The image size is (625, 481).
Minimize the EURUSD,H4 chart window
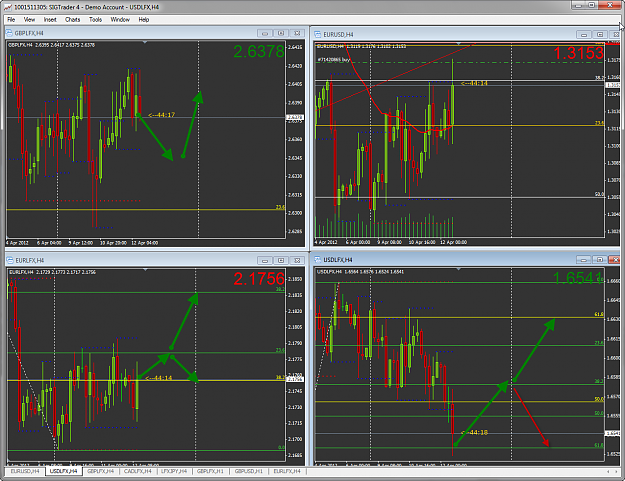(584, 35)
